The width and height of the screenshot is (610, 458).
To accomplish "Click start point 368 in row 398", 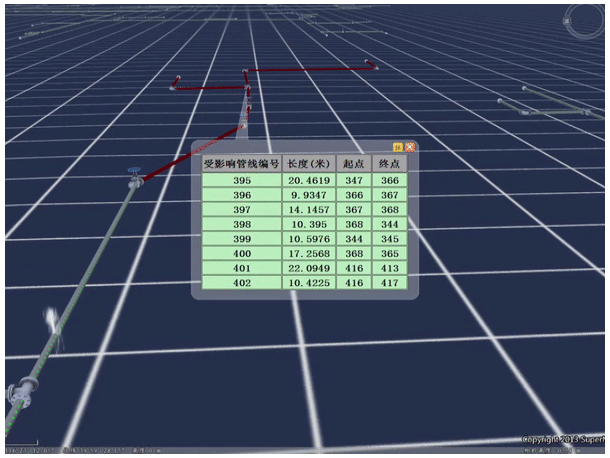I will click(354, 224).
